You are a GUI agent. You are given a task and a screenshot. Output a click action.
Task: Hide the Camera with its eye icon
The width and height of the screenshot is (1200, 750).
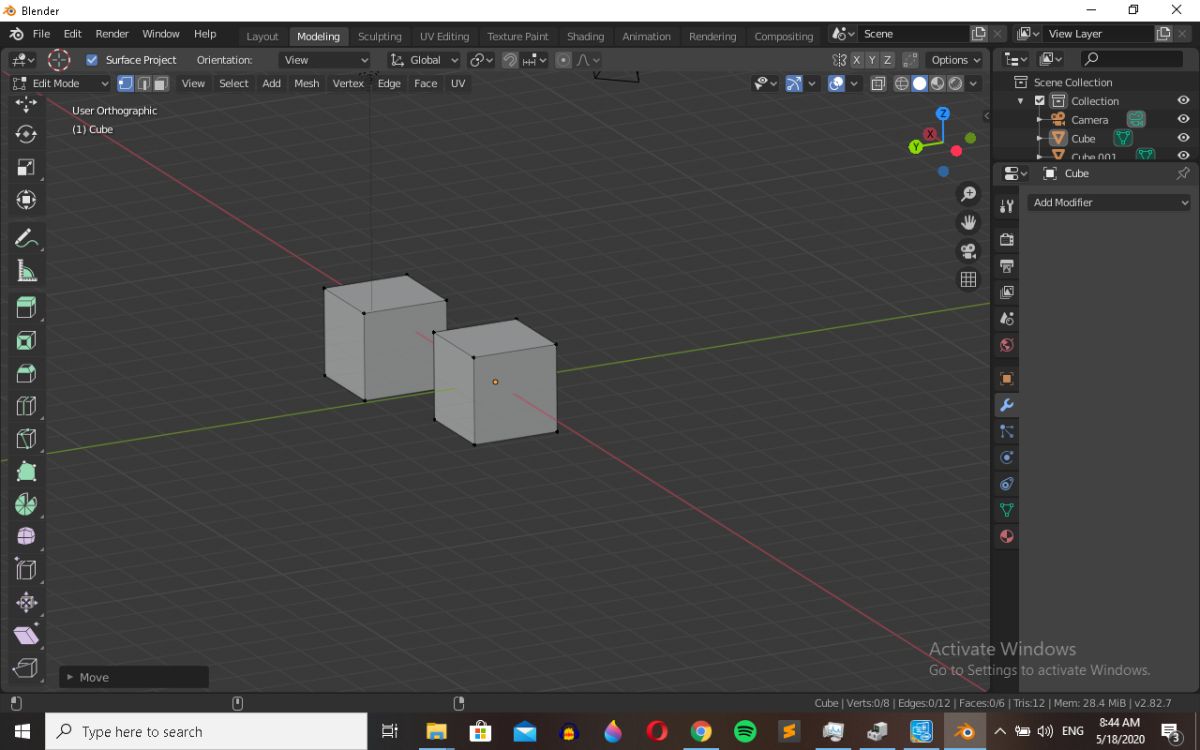click(x=1183, y=120)
